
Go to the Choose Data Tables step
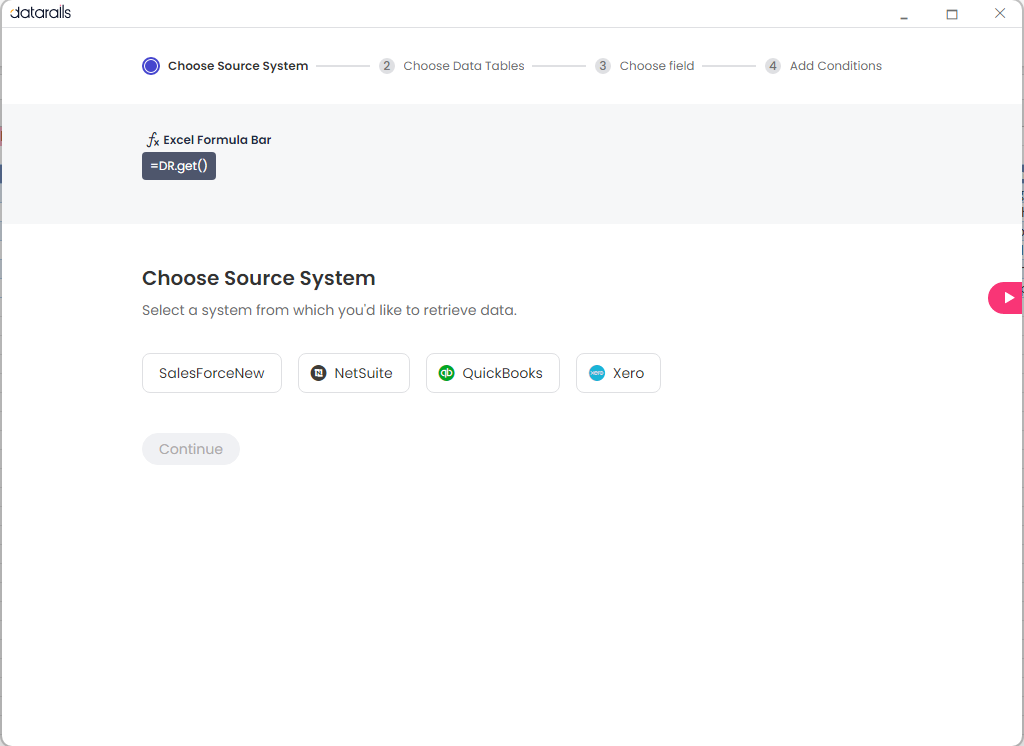pos(463,66)
